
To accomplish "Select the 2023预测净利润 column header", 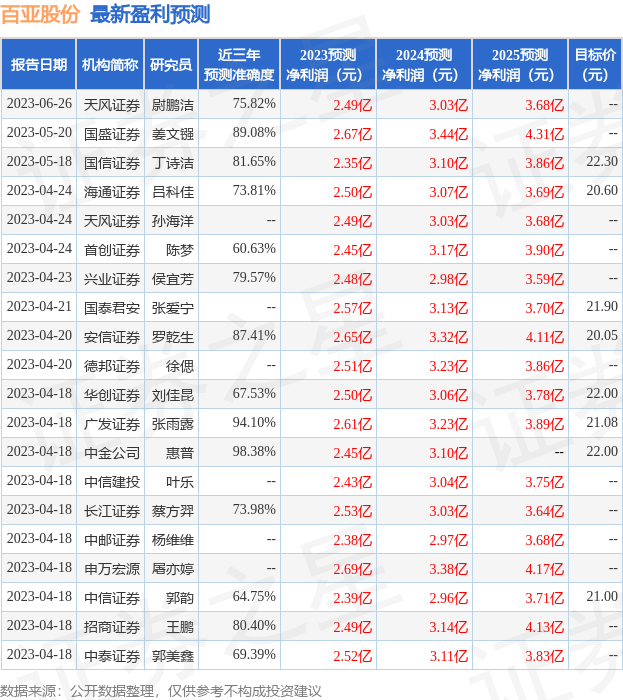I will (328, 64).
